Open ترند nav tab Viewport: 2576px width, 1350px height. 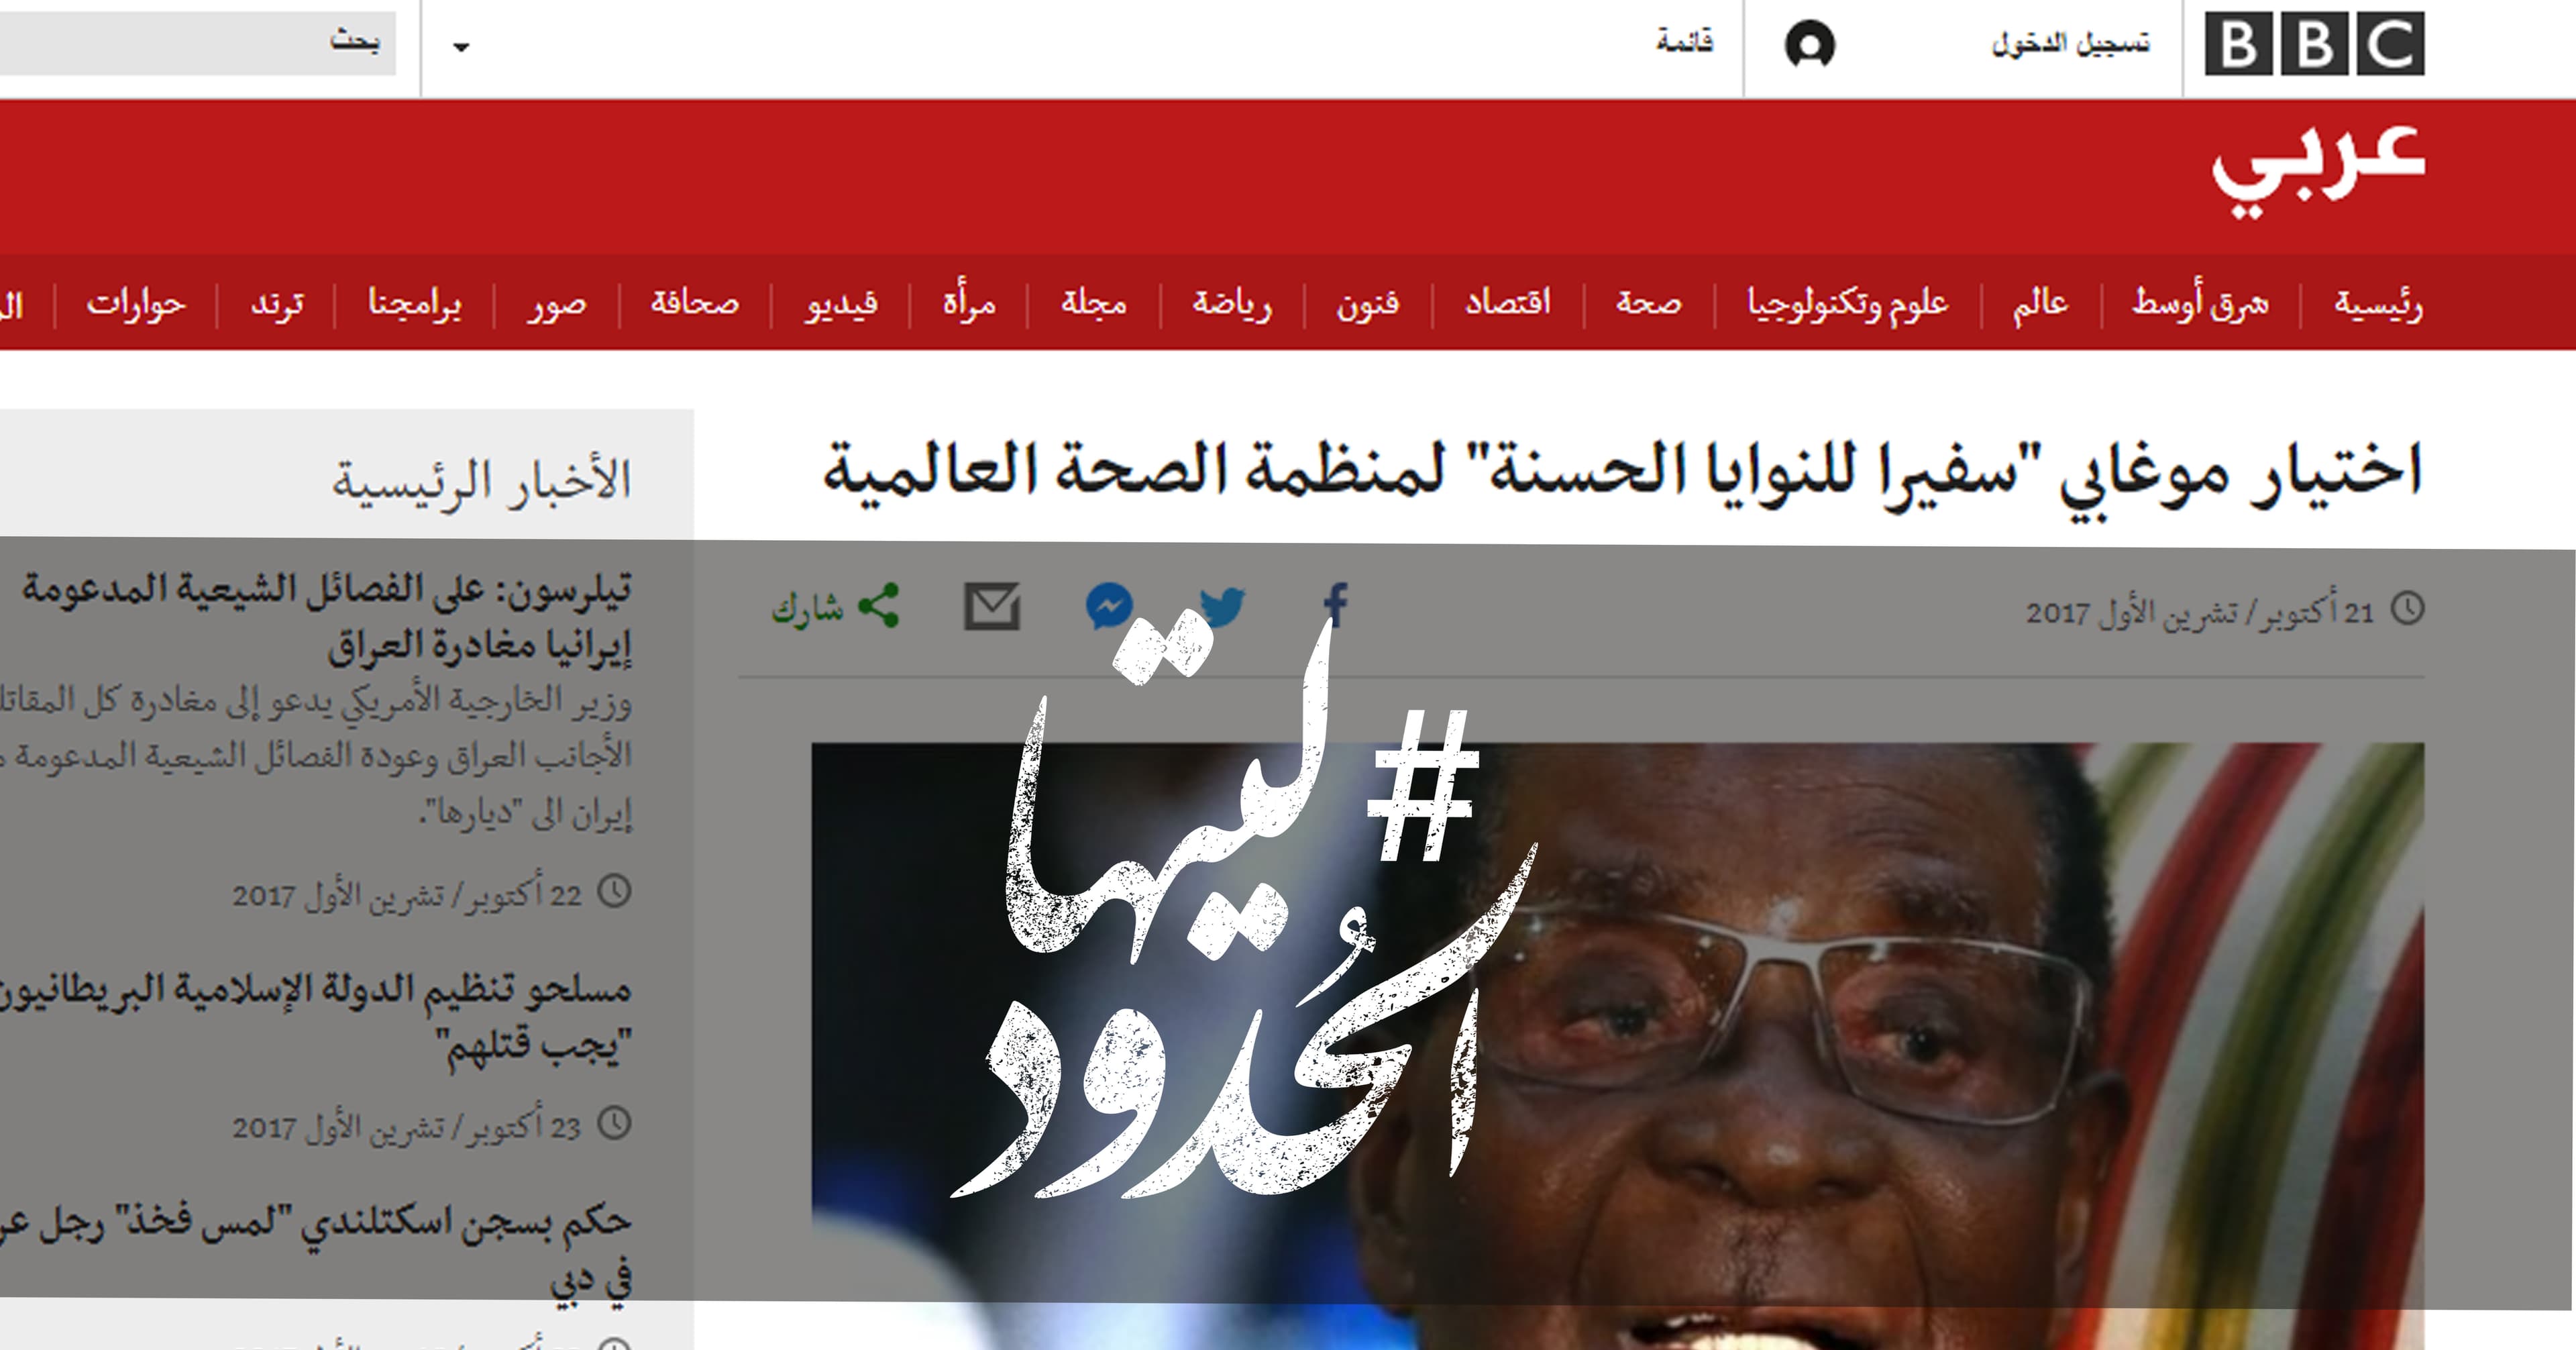(277, 304)
